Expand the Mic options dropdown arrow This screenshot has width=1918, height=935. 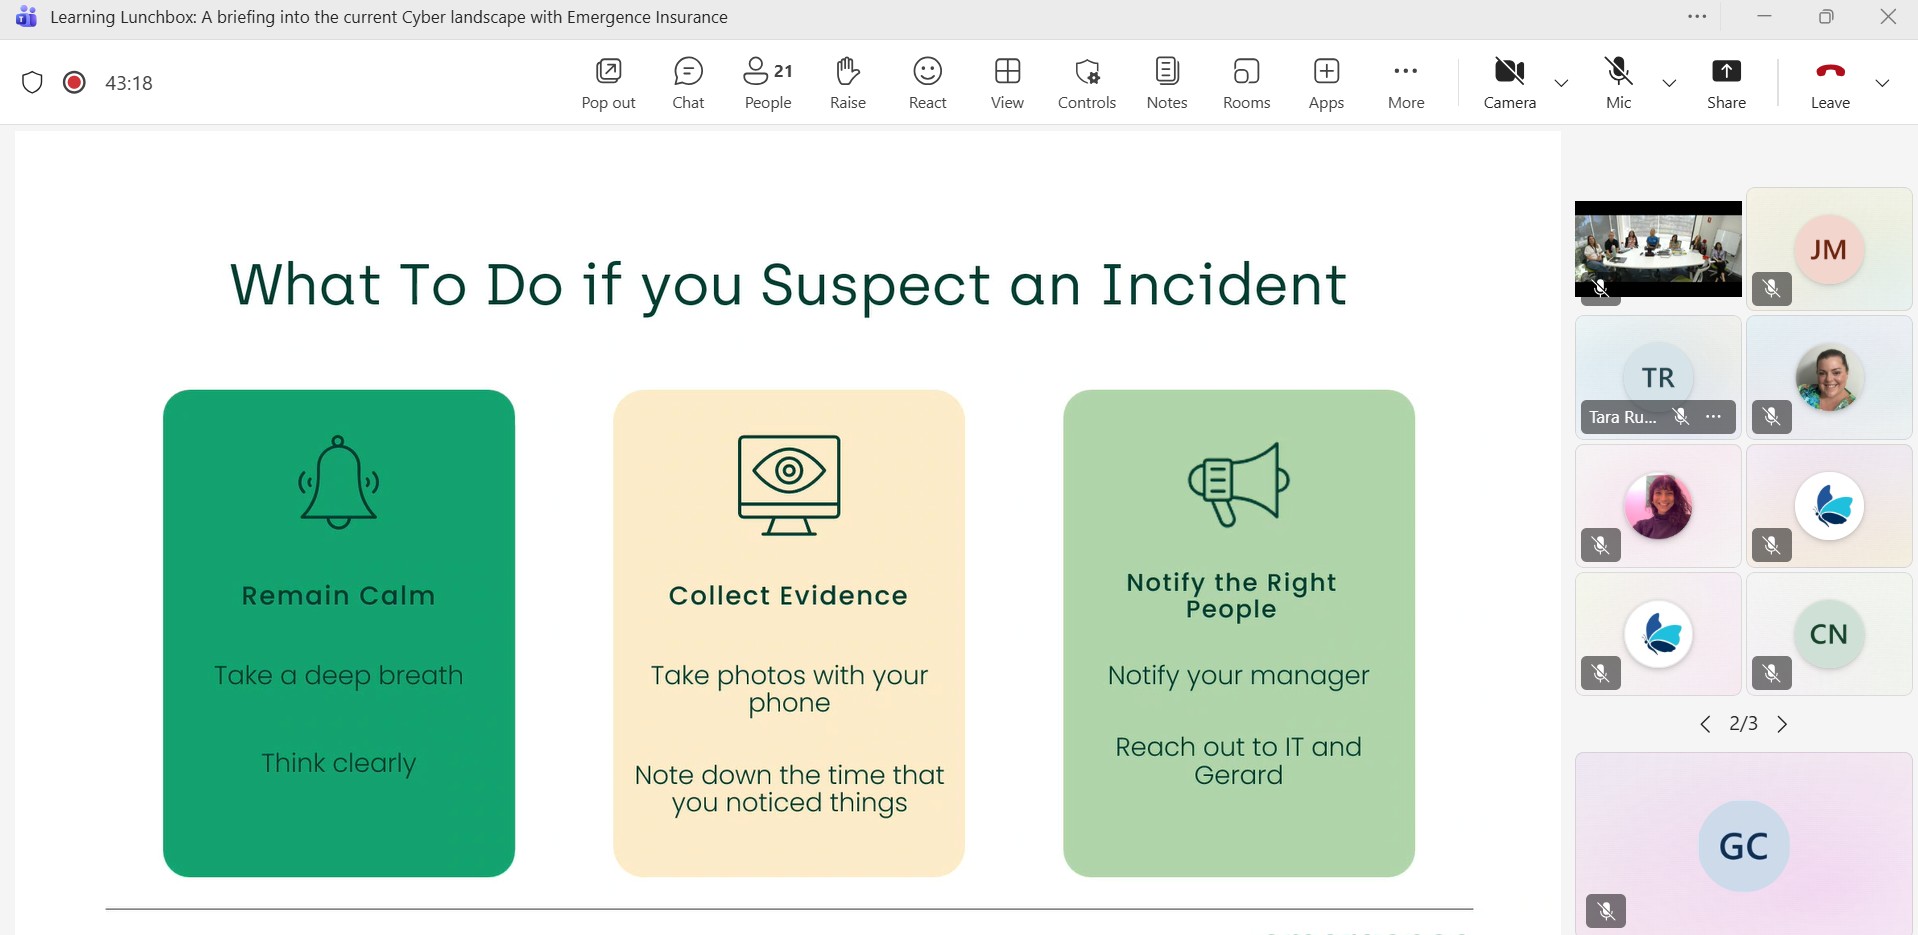[1668, 83]
